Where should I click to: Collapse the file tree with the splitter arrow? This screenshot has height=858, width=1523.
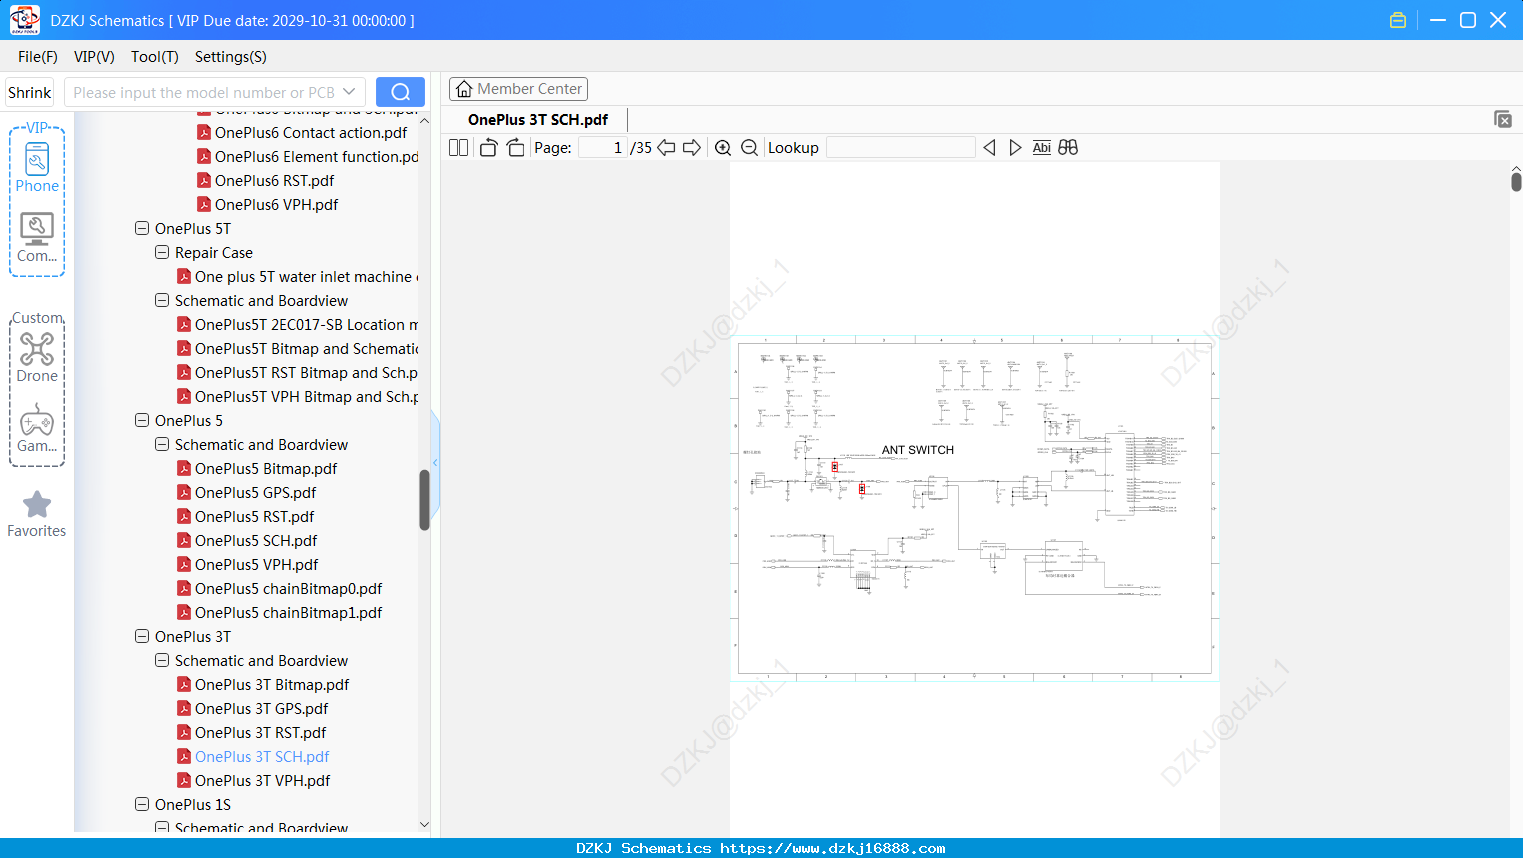pos(435,462)
